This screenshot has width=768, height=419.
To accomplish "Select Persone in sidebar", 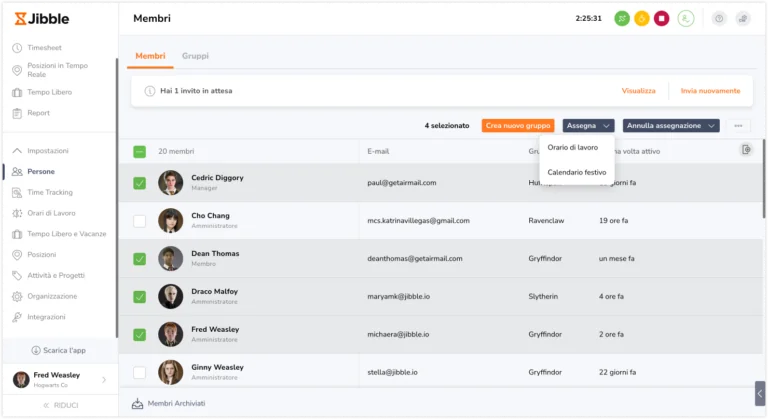I will [x=41, y=172].
